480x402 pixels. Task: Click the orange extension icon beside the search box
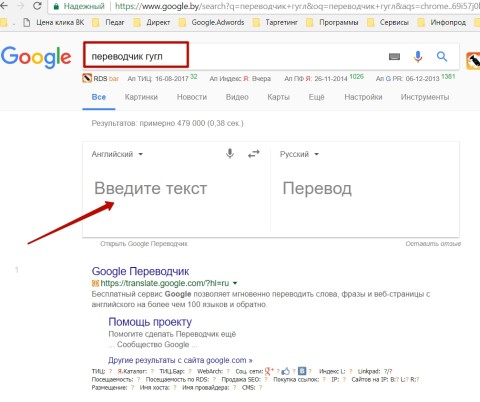[473, 61]
